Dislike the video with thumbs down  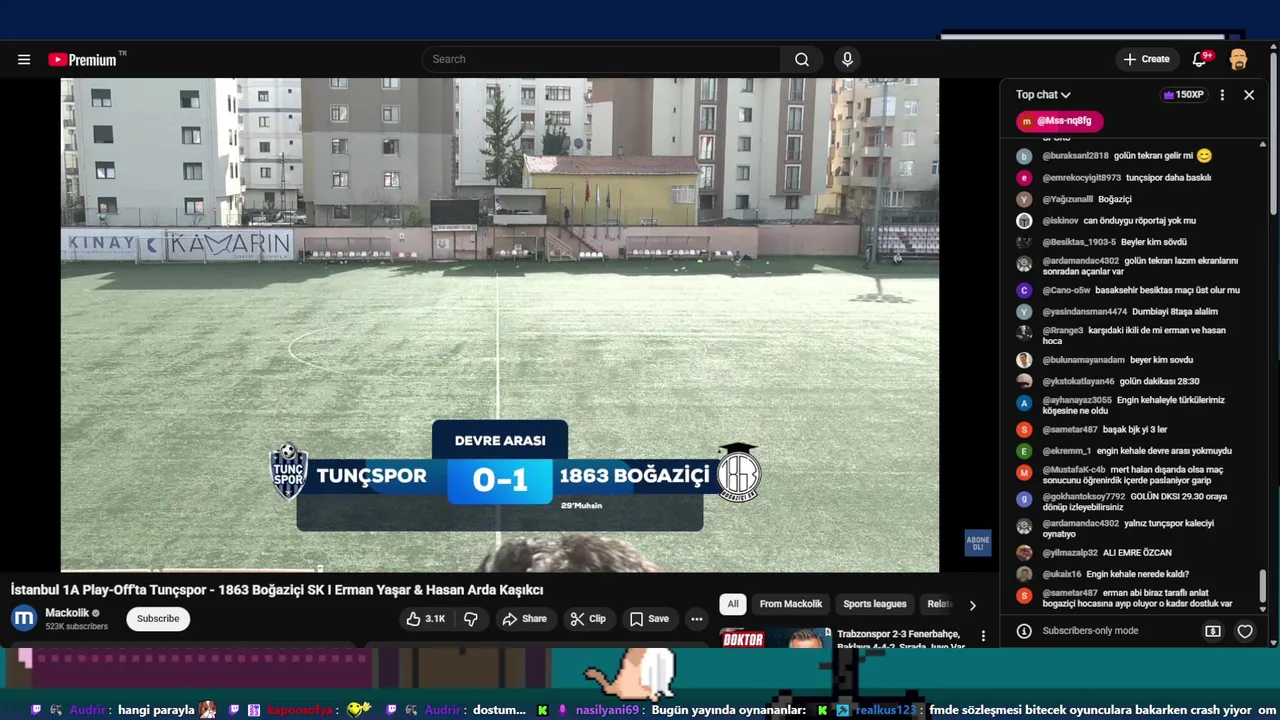pyautogui.click(x=471, y=619)
